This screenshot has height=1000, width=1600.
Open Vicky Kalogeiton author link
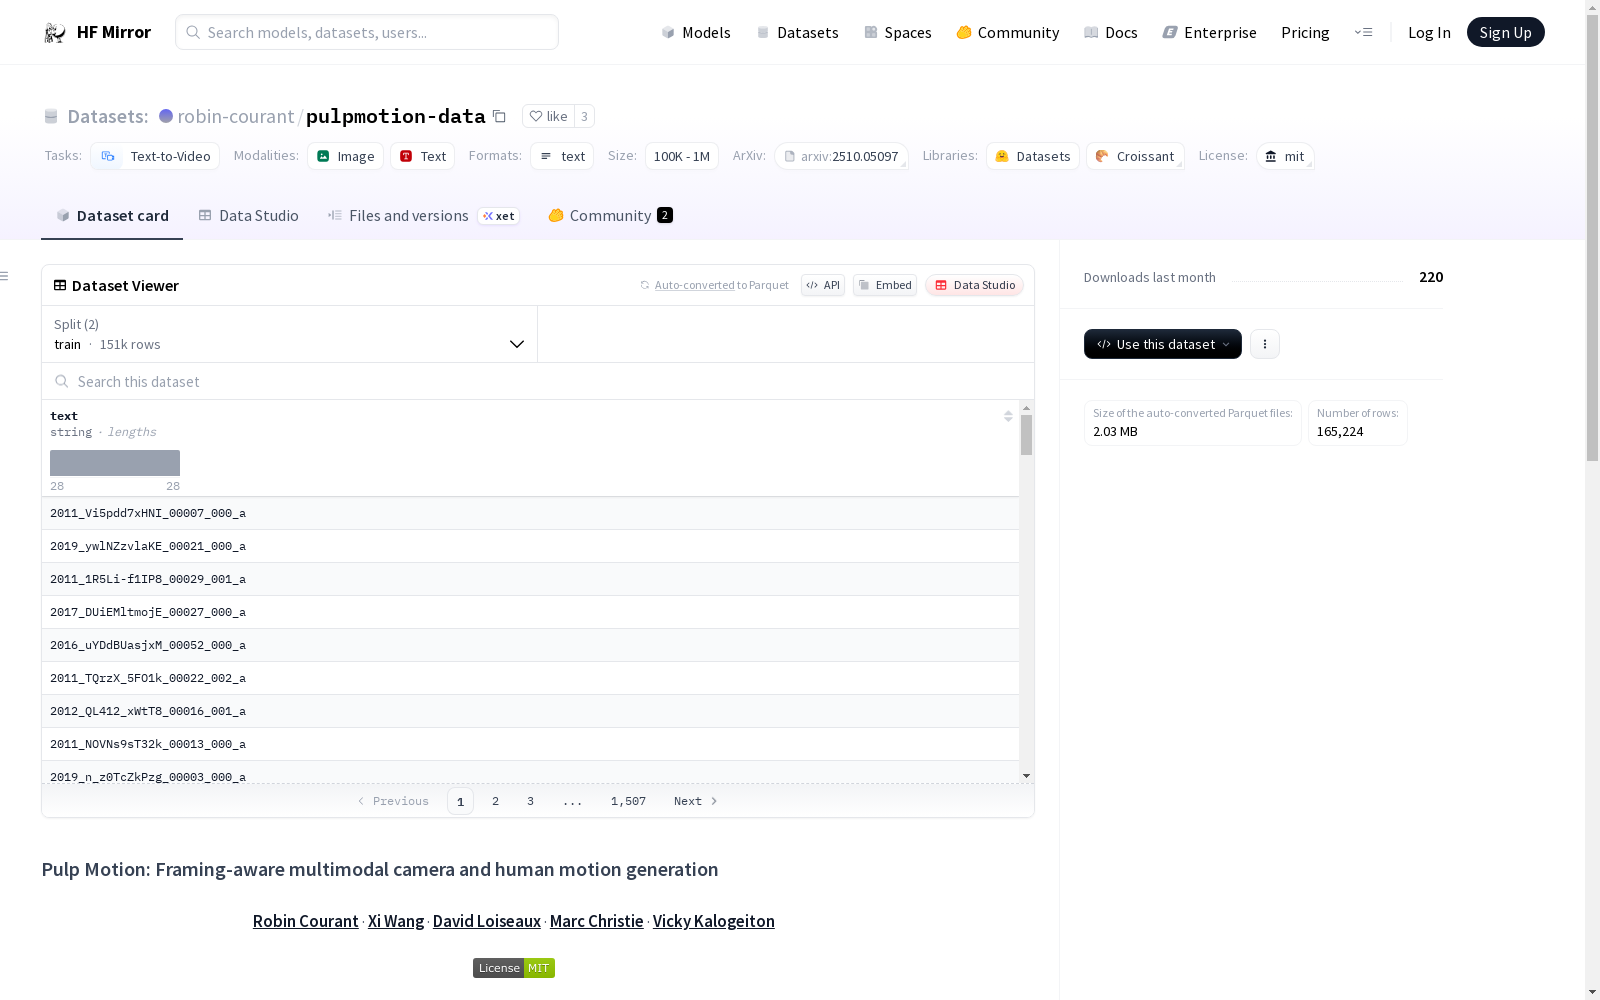tap(714, 921)
